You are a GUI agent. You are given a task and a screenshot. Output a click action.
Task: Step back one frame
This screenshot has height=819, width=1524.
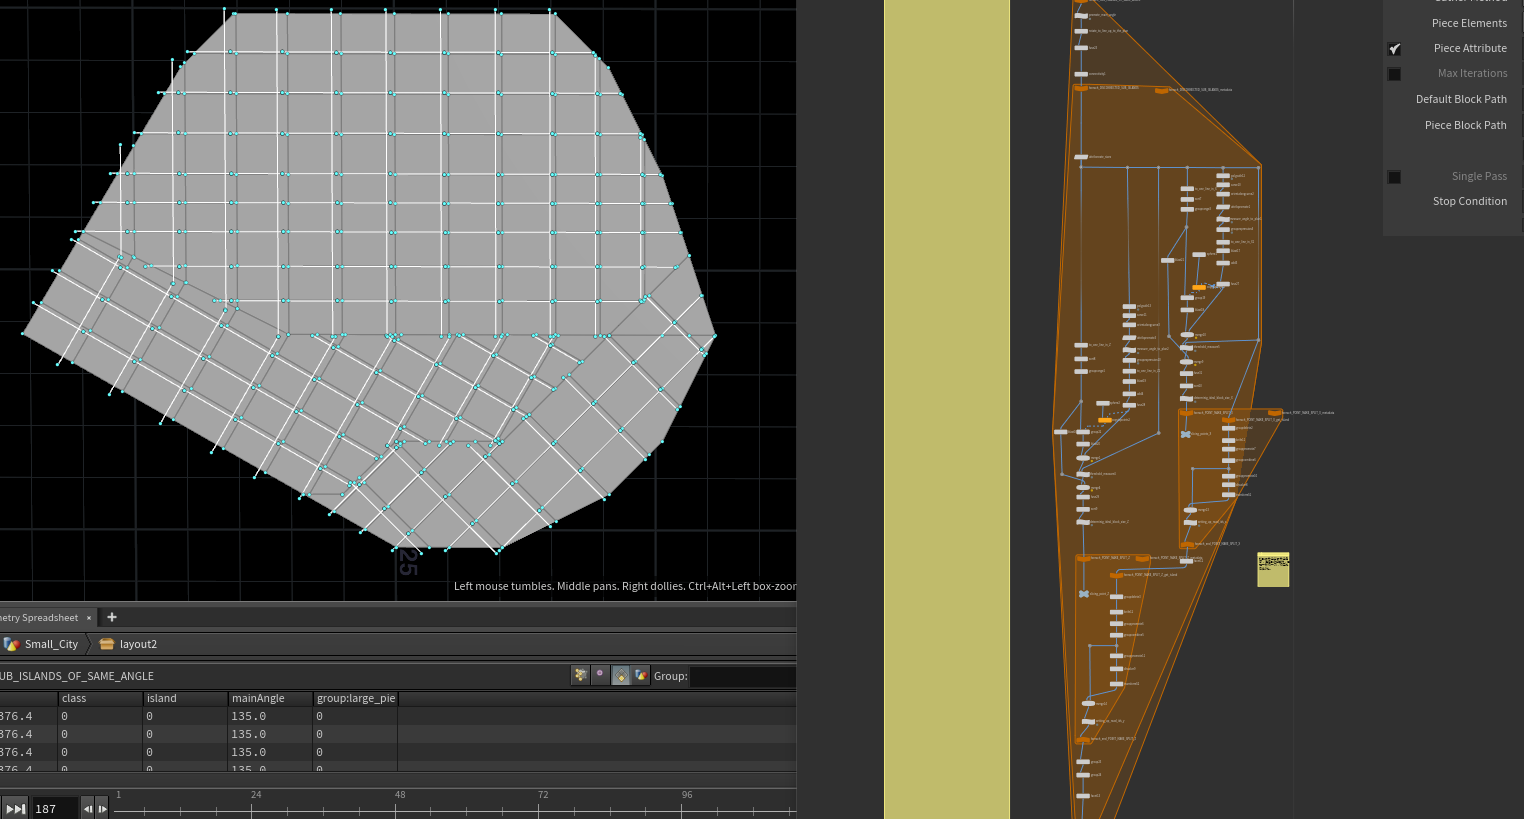pyautogui.click(x=88, y=808)
